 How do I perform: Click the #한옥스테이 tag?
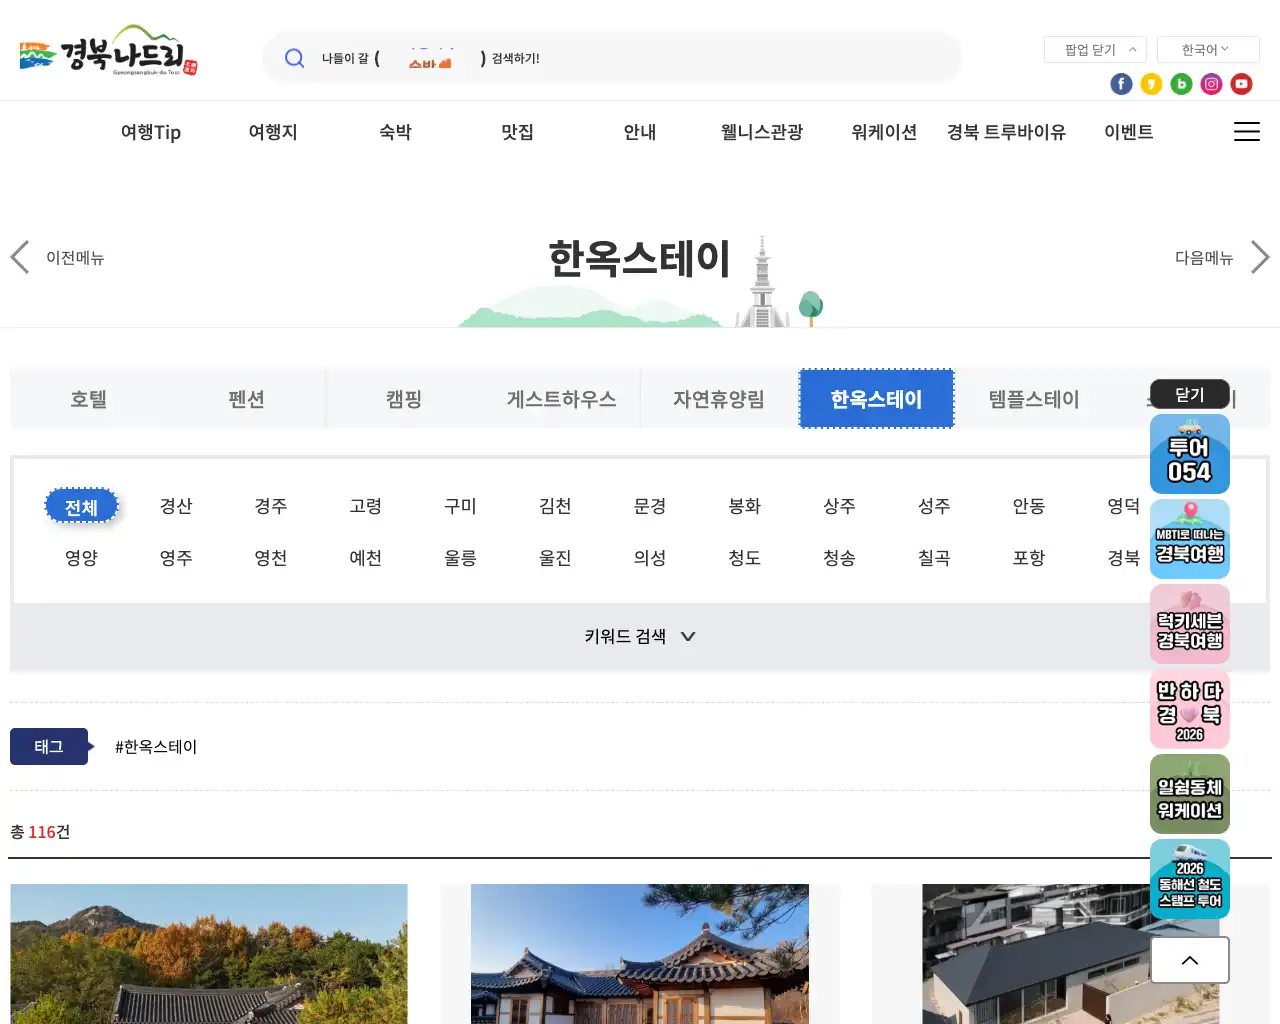[x=156, y=747]
